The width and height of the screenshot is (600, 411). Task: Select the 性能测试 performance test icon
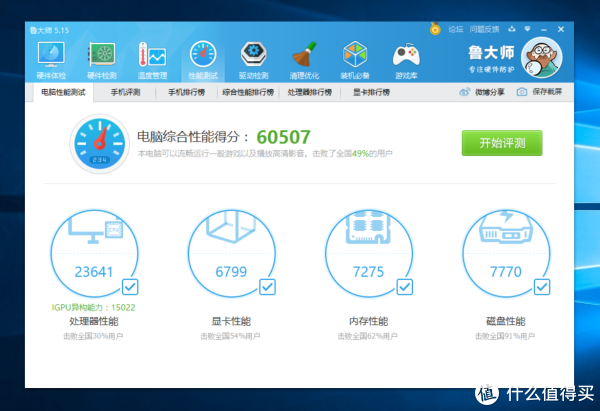pyautogui.click(x=203, y=60)
